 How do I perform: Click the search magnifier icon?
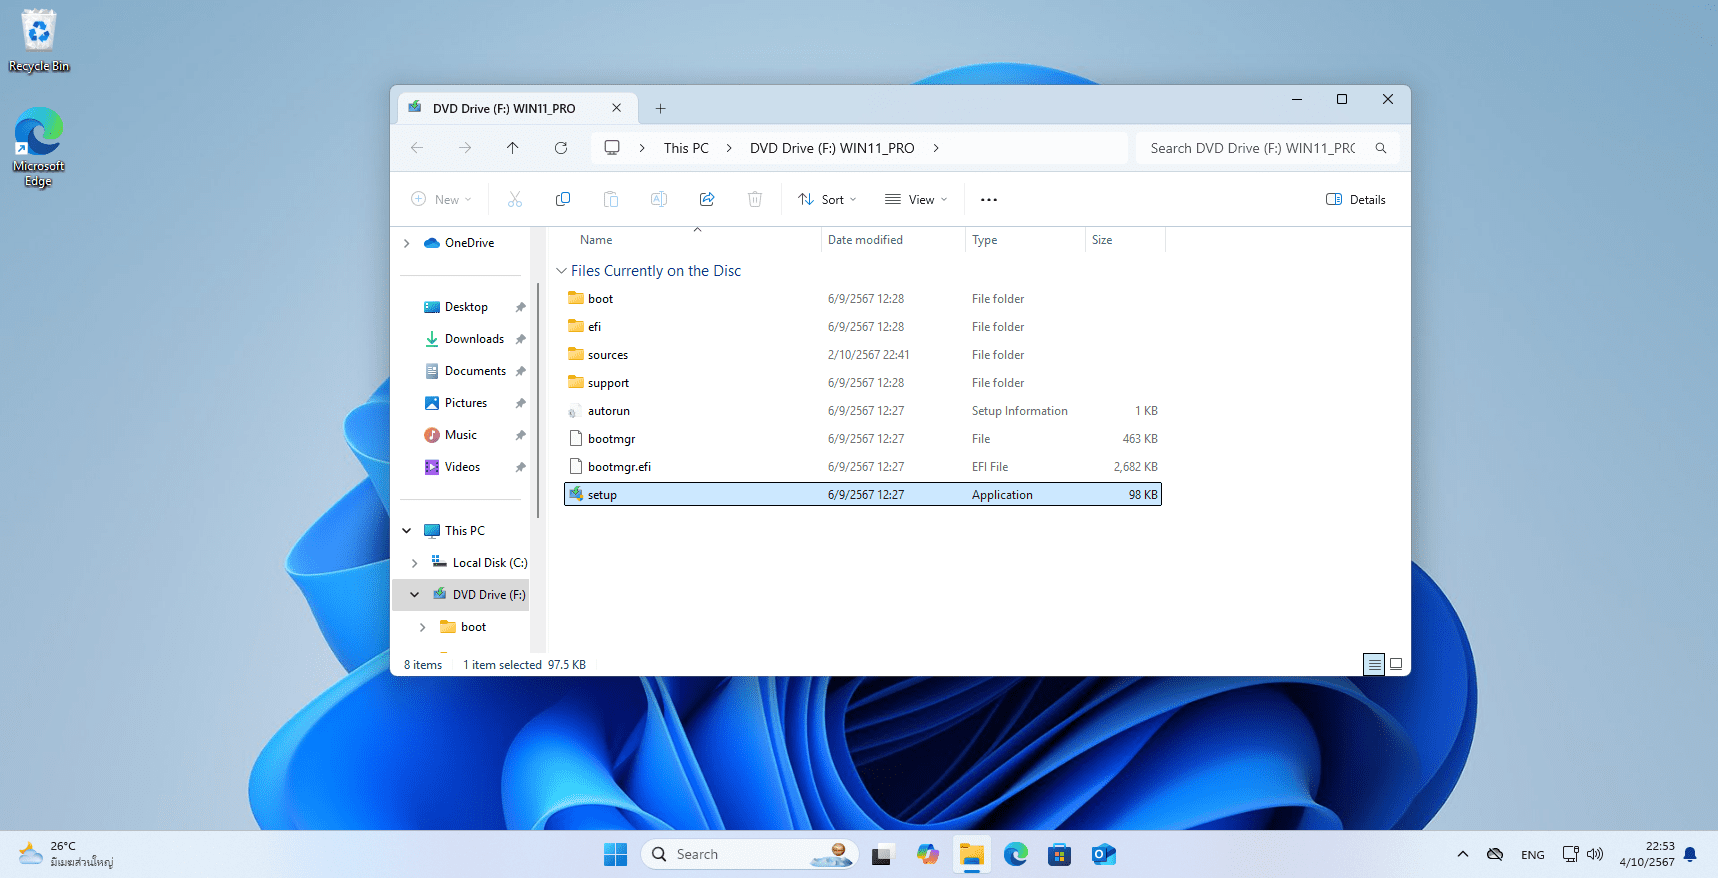pyautogui.click(x=1381, y=148)
